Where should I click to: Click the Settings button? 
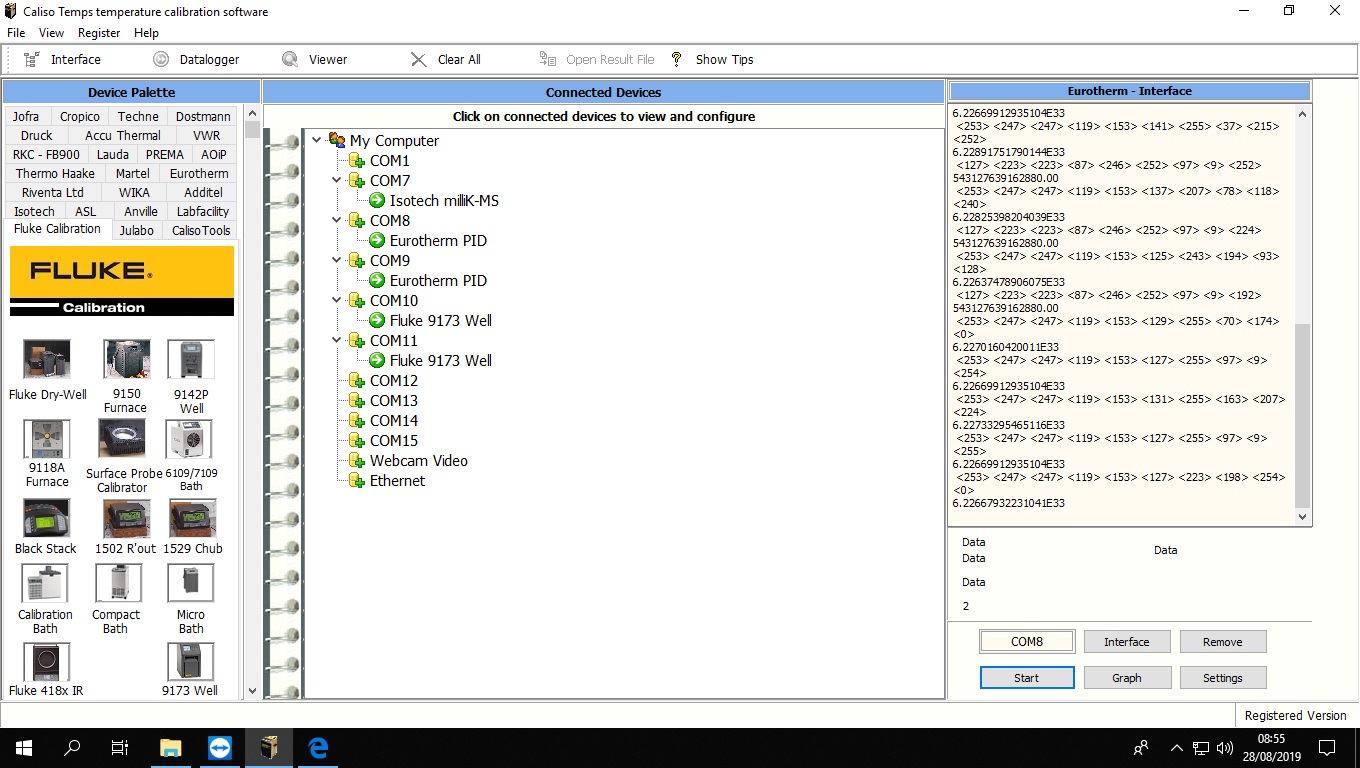pos(1223,677)
